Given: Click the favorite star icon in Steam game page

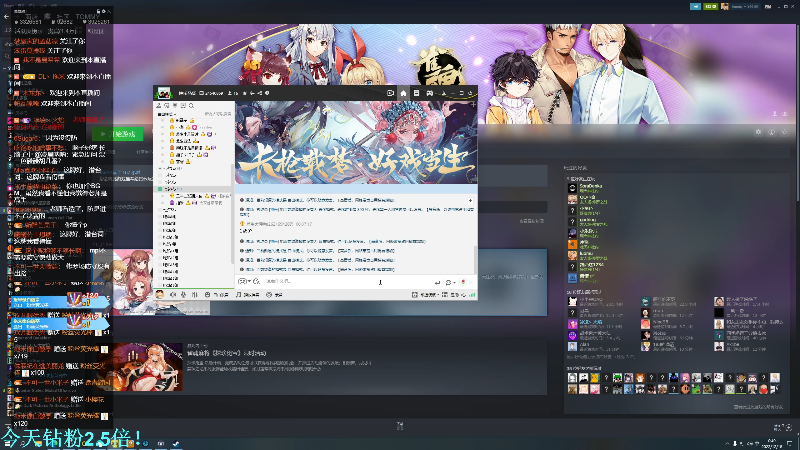Looking at the screenshot, I should [785, 132].
